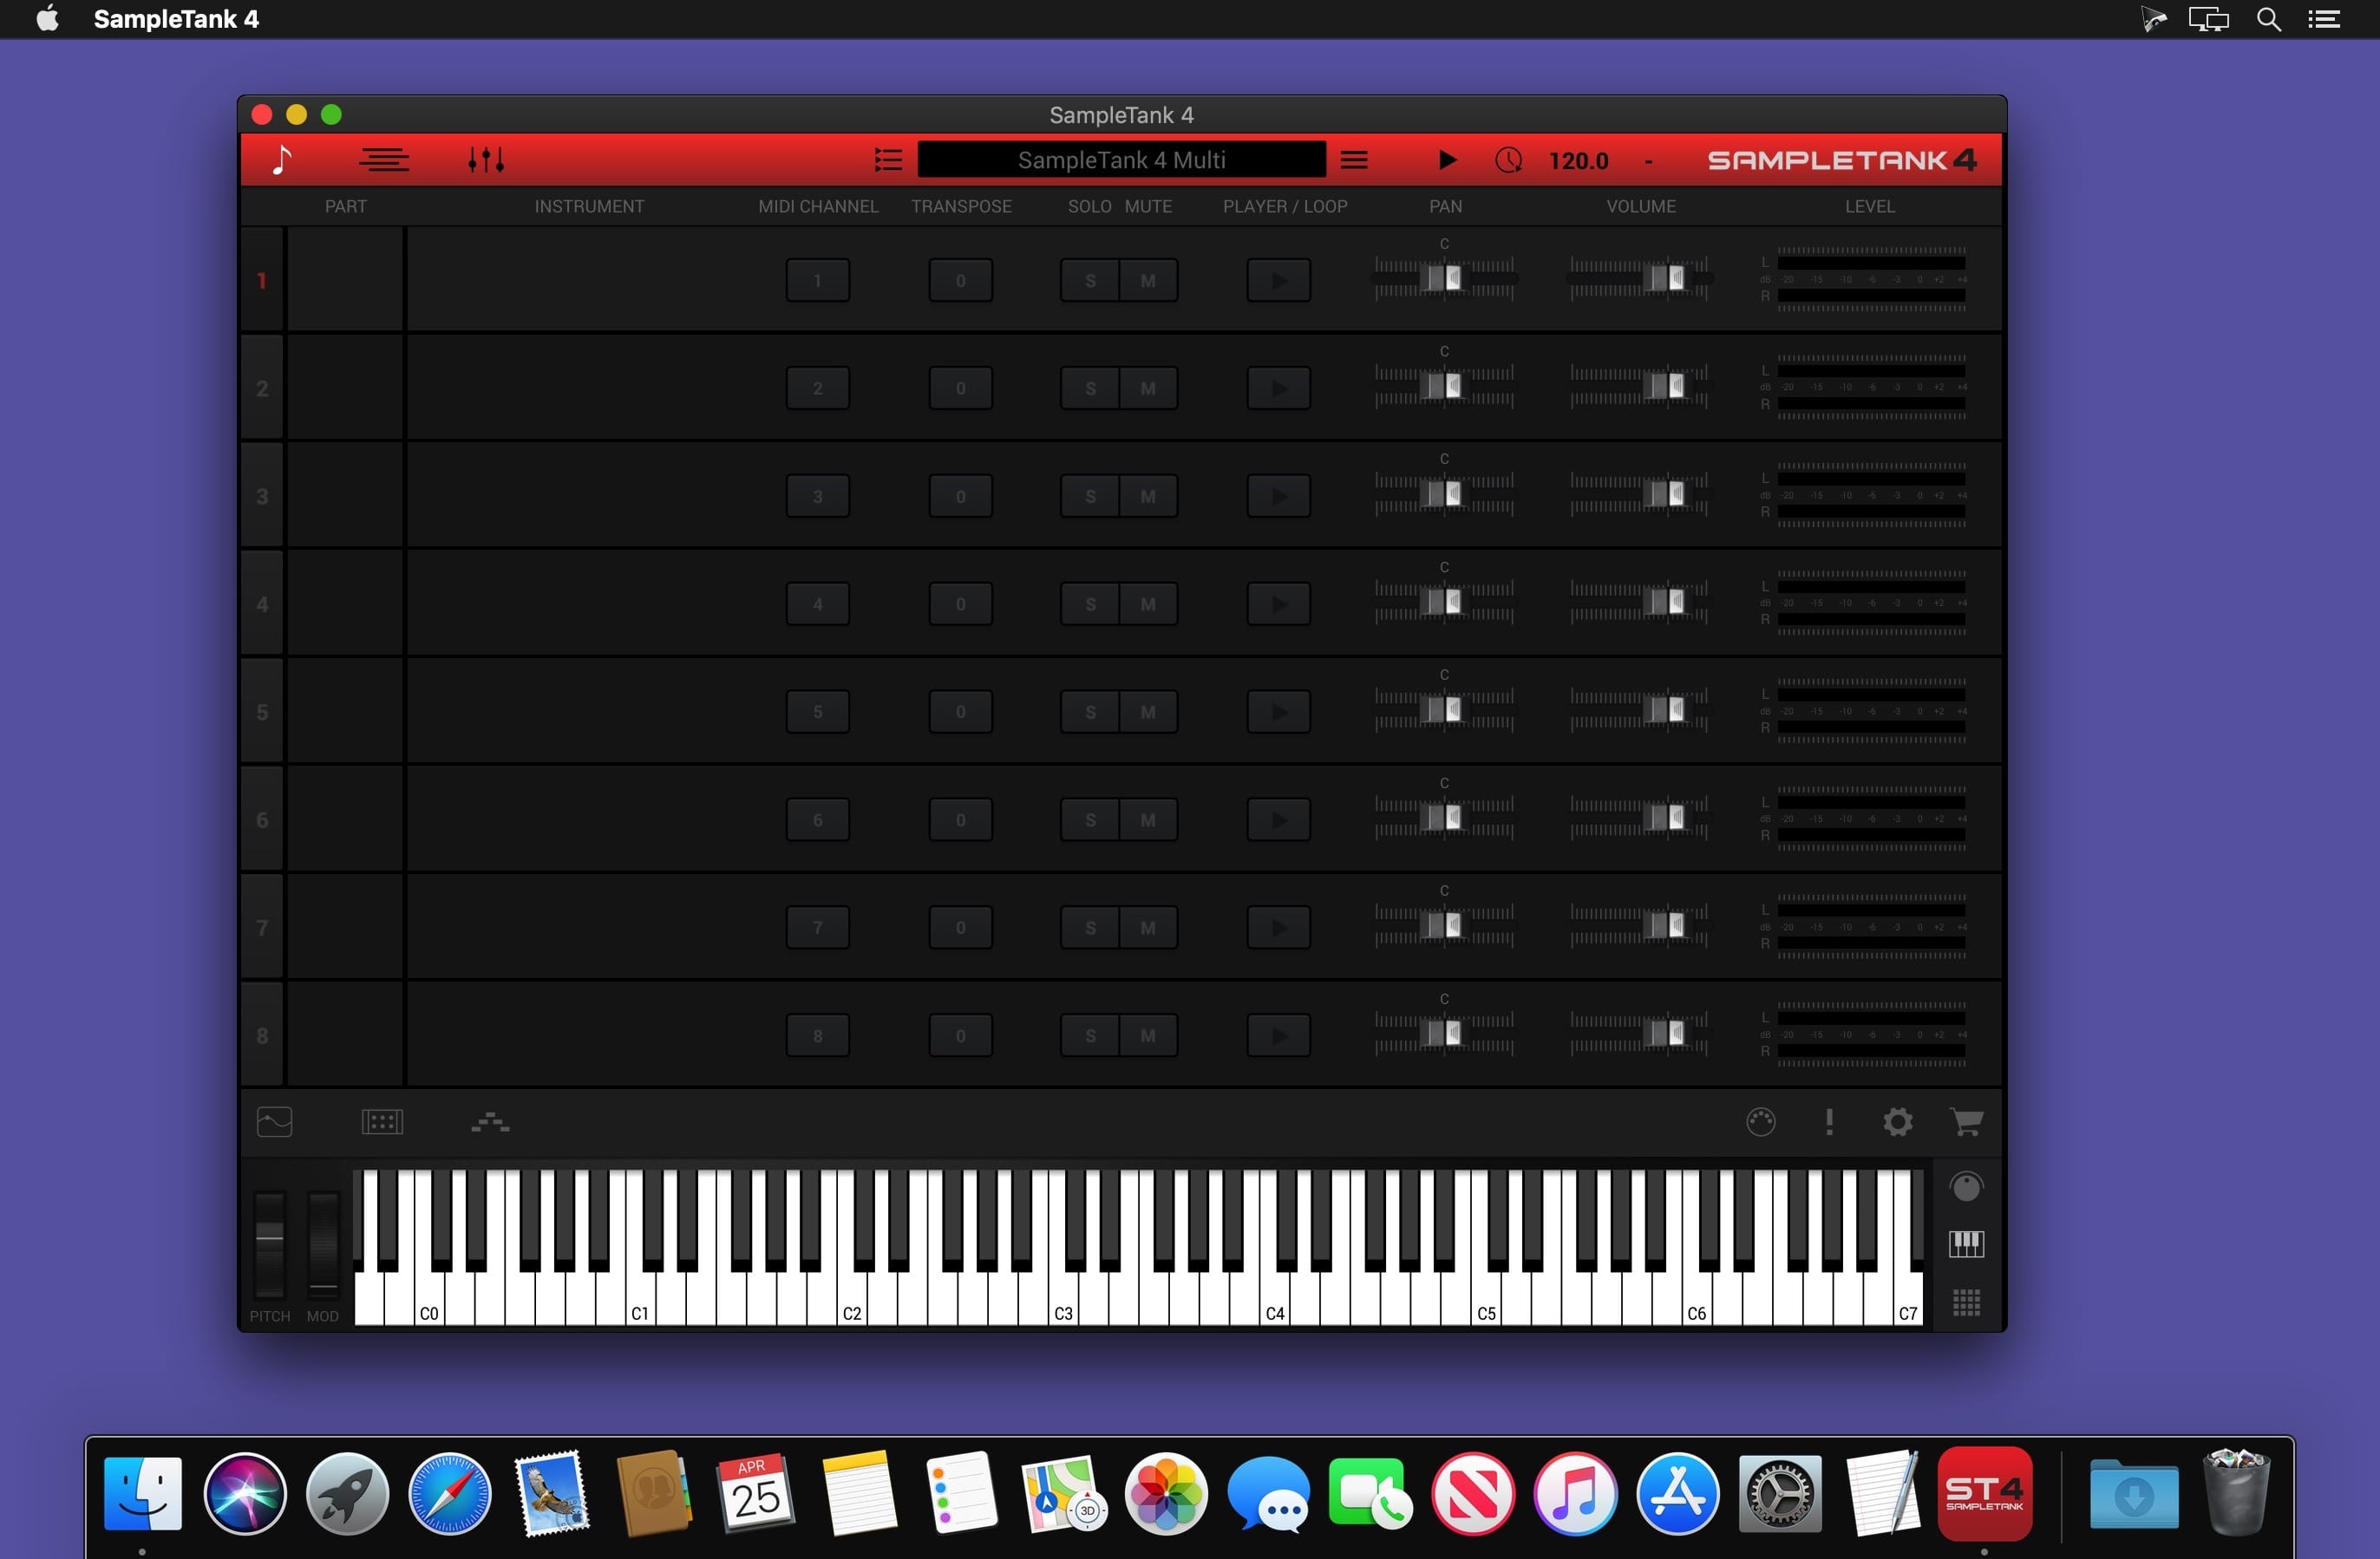Open the shopping cart store icon
This screenshot has width=2380, height=1559.
coord(1966,1122)
